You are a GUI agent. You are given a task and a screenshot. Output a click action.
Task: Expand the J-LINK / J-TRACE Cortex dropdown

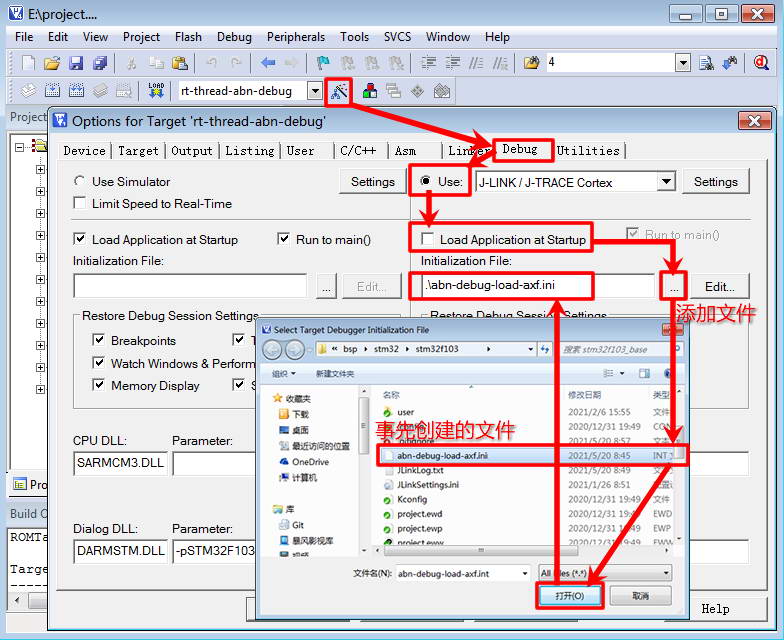coord(666,182)
